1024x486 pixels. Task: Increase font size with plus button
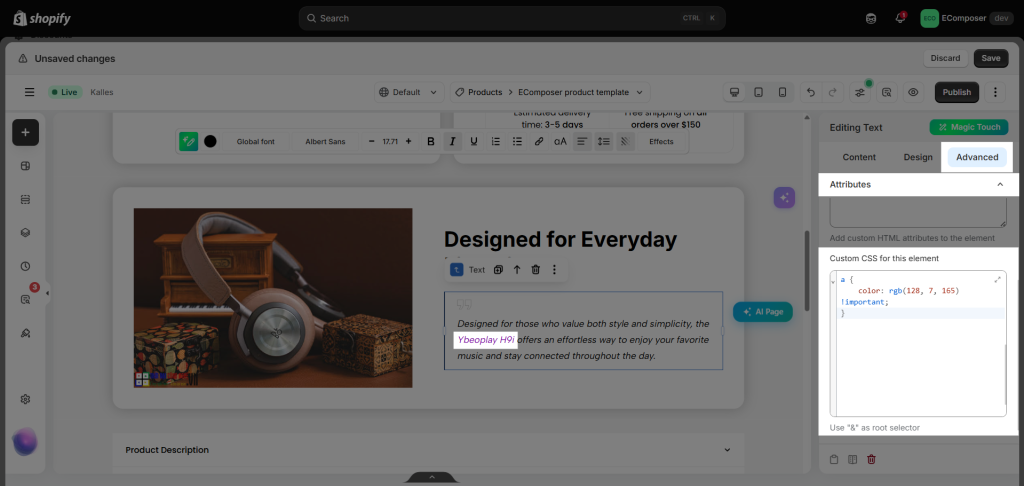(408, 141)
